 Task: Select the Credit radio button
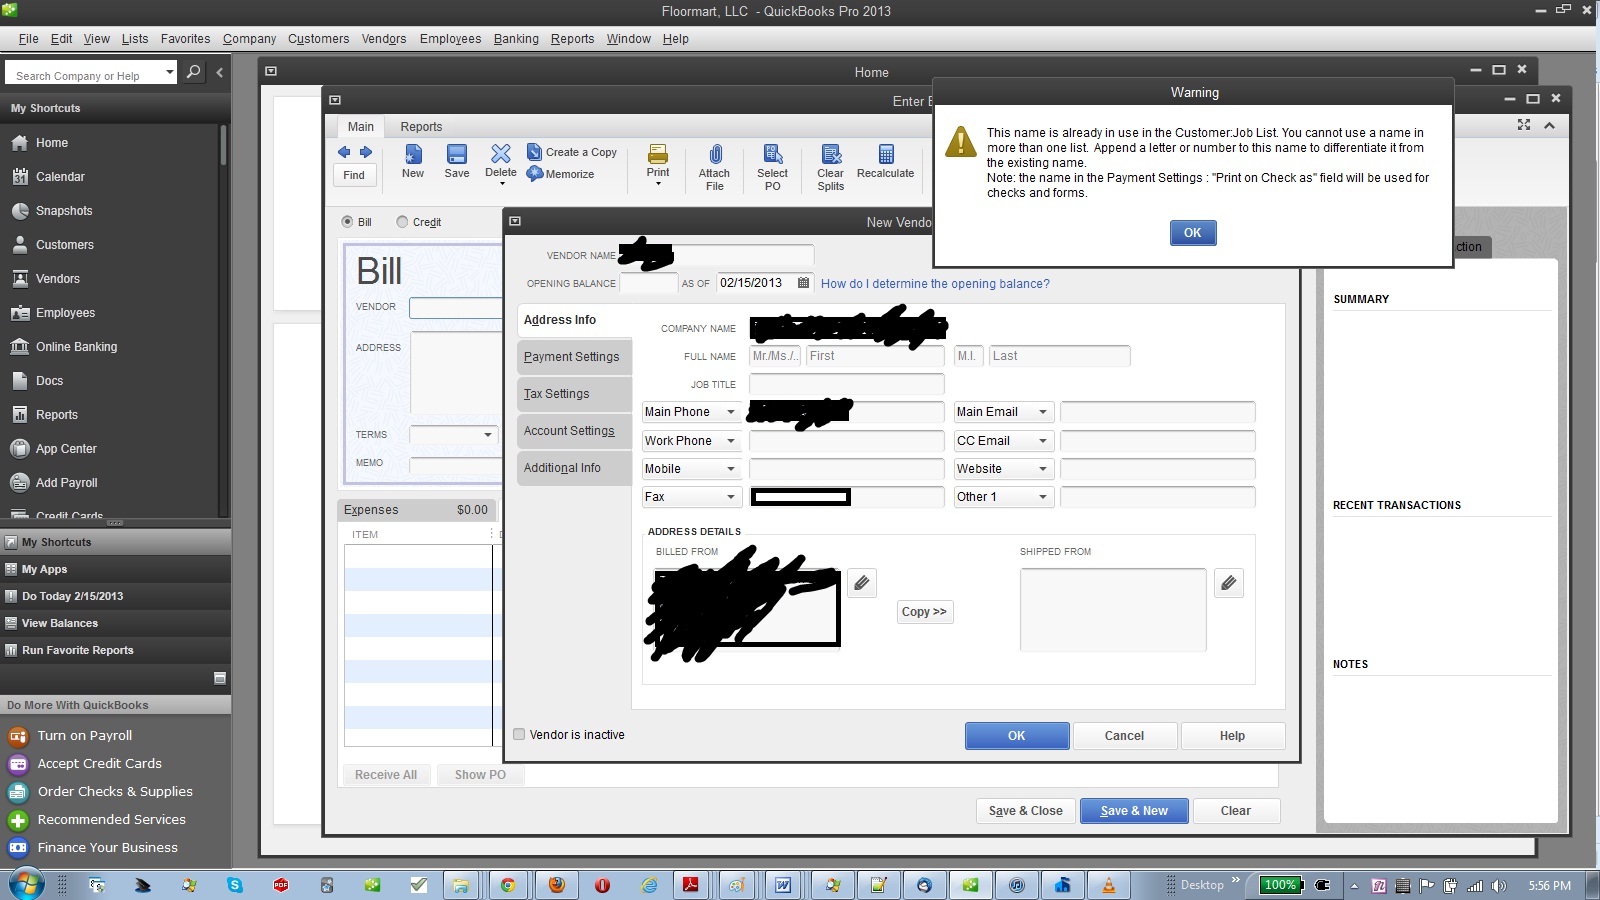click(402, 222)
